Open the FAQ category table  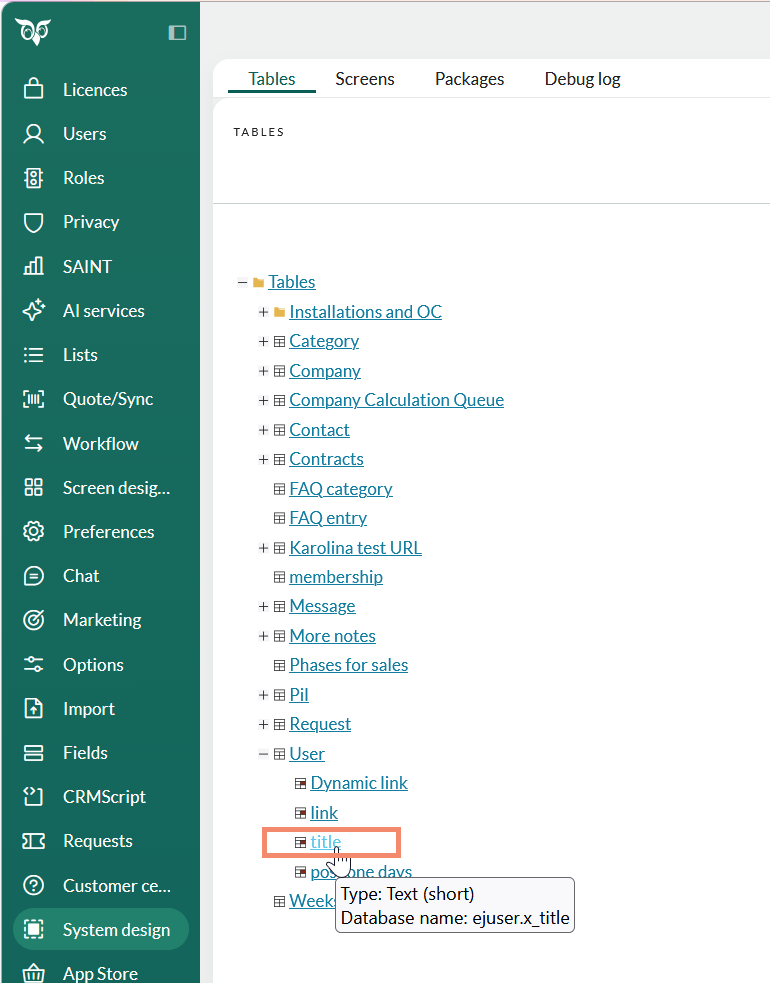[x=340, y=489]
